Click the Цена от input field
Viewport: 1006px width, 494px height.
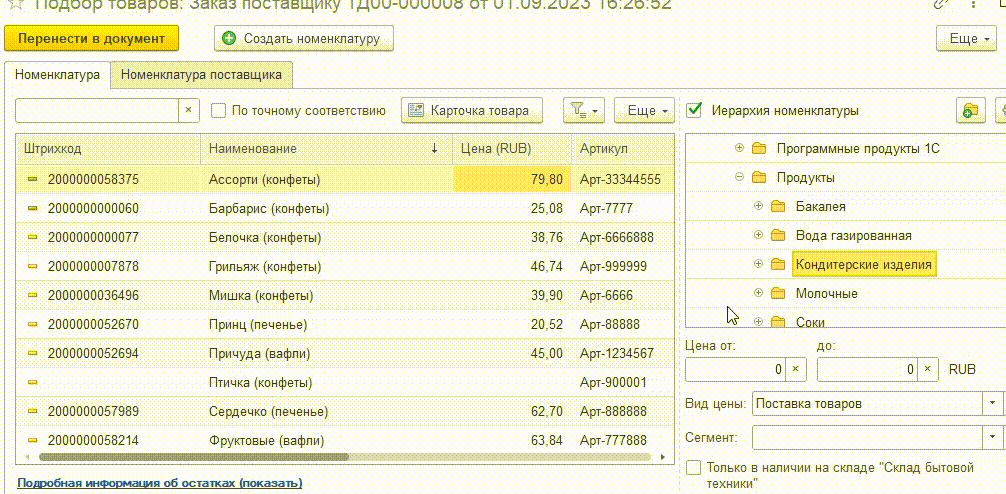(736, 369)
